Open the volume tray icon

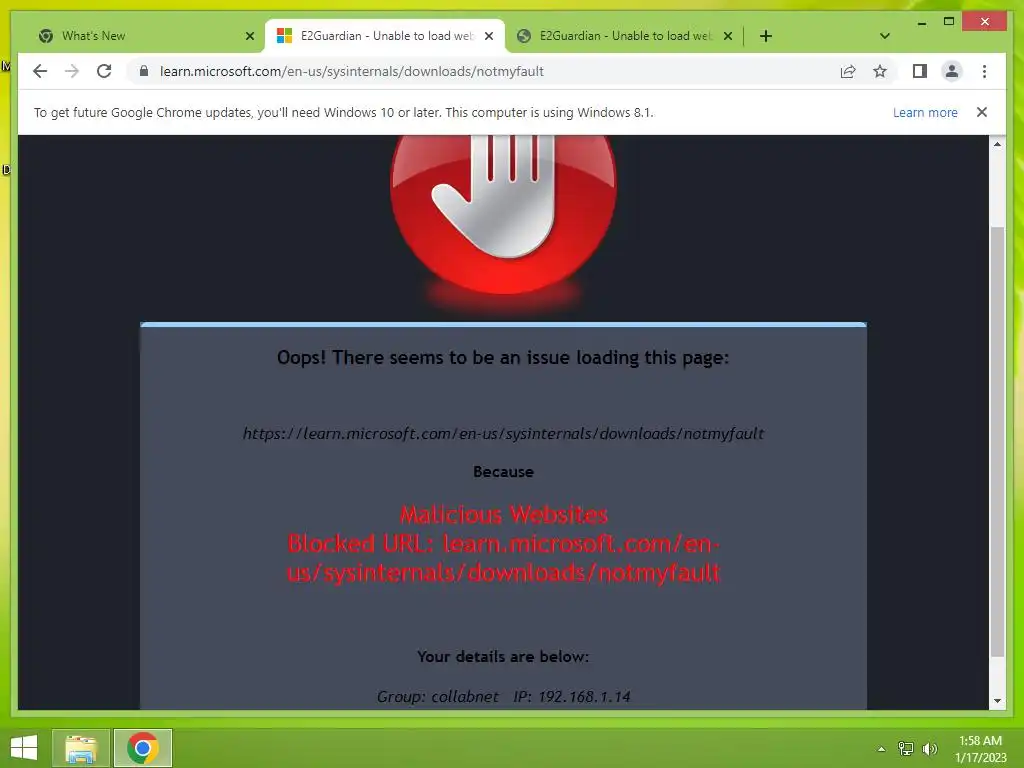(x=930, y=749)
